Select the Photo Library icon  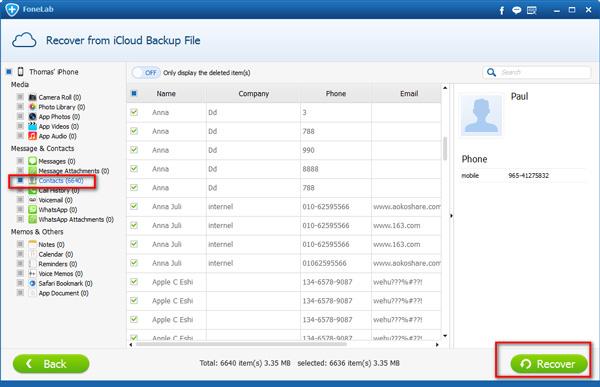pyautogui.click(x=33, y=107)
